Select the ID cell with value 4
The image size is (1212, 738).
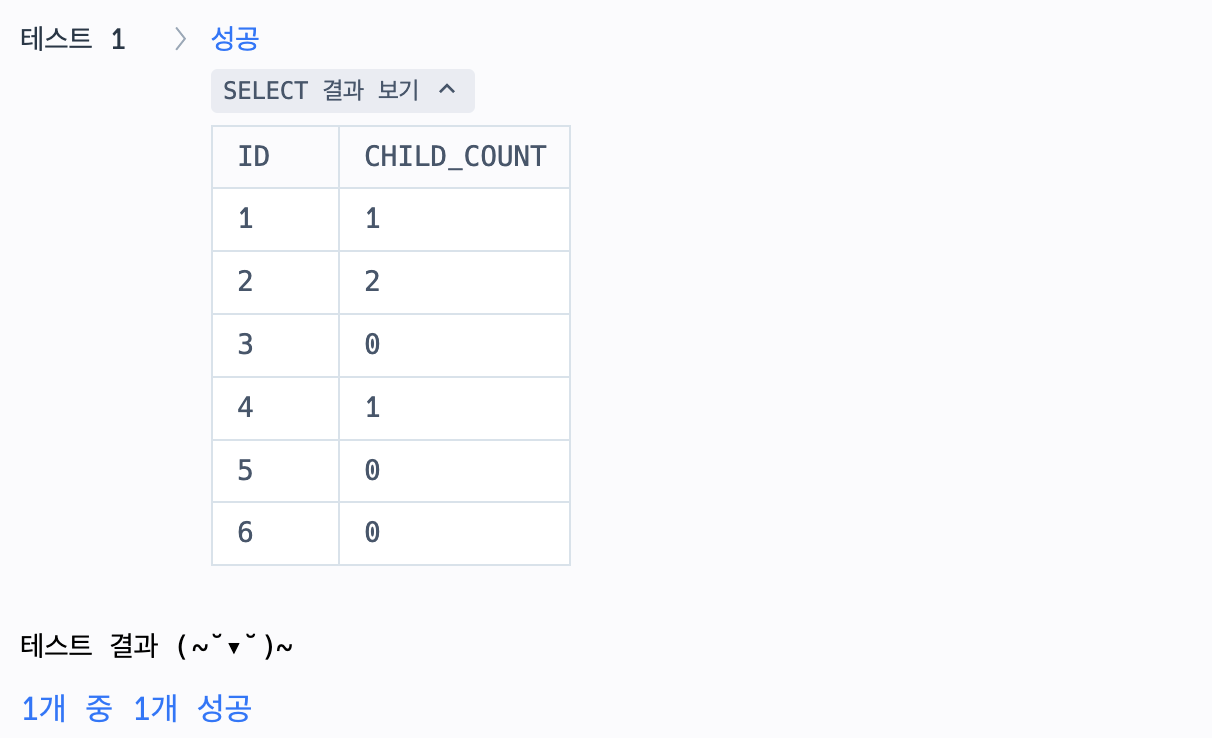[x=275, y=408]
